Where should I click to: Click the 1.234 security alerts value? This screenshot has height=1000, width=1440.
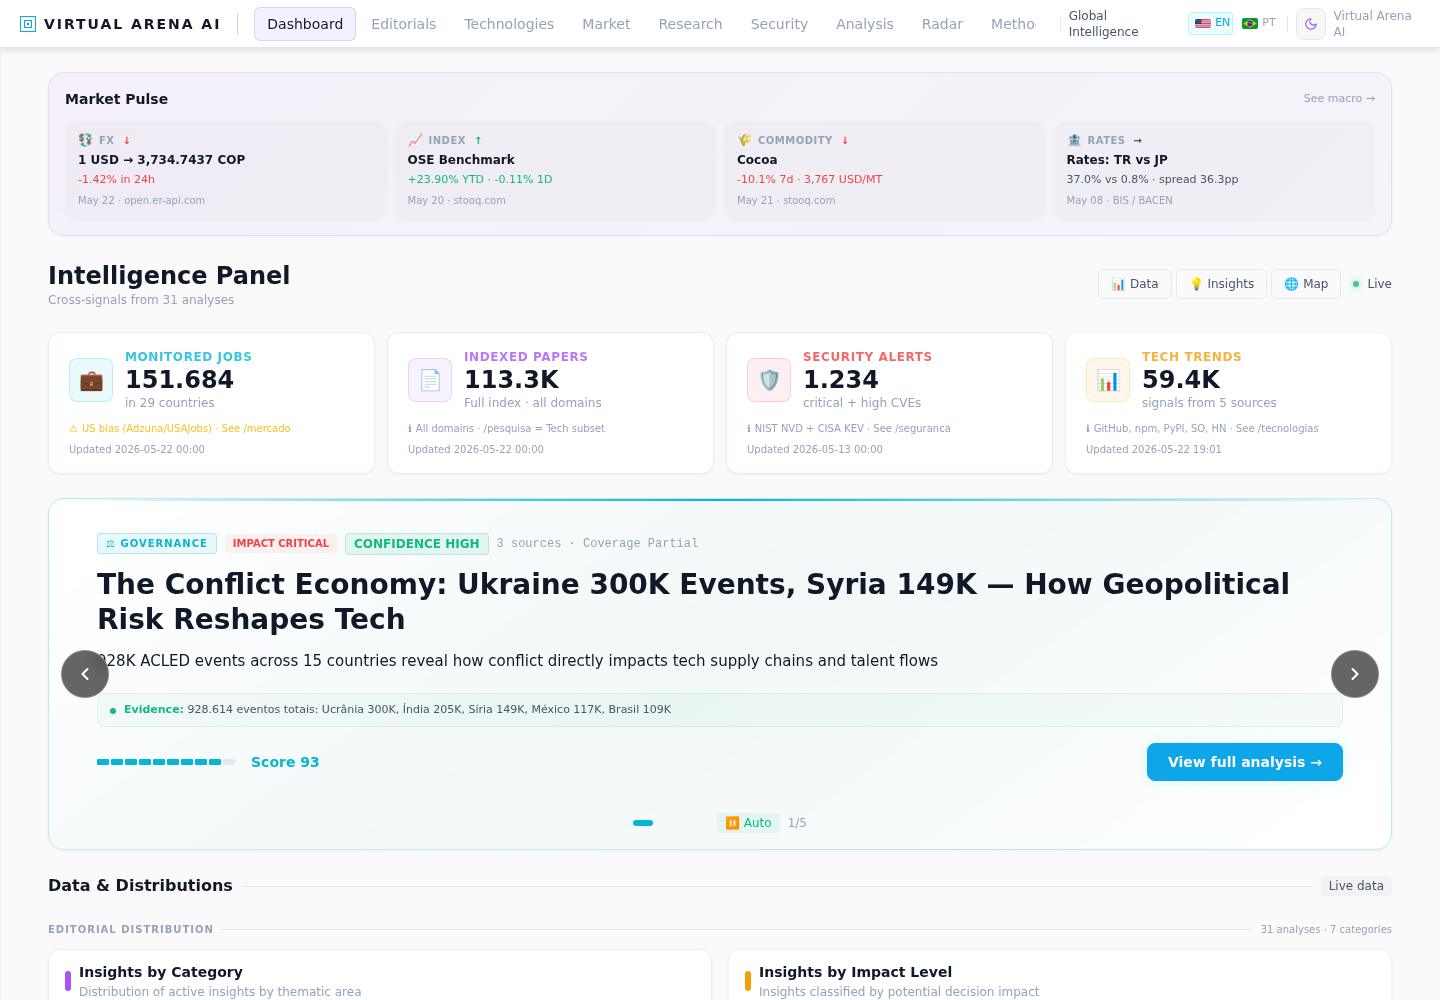(840, 380)
